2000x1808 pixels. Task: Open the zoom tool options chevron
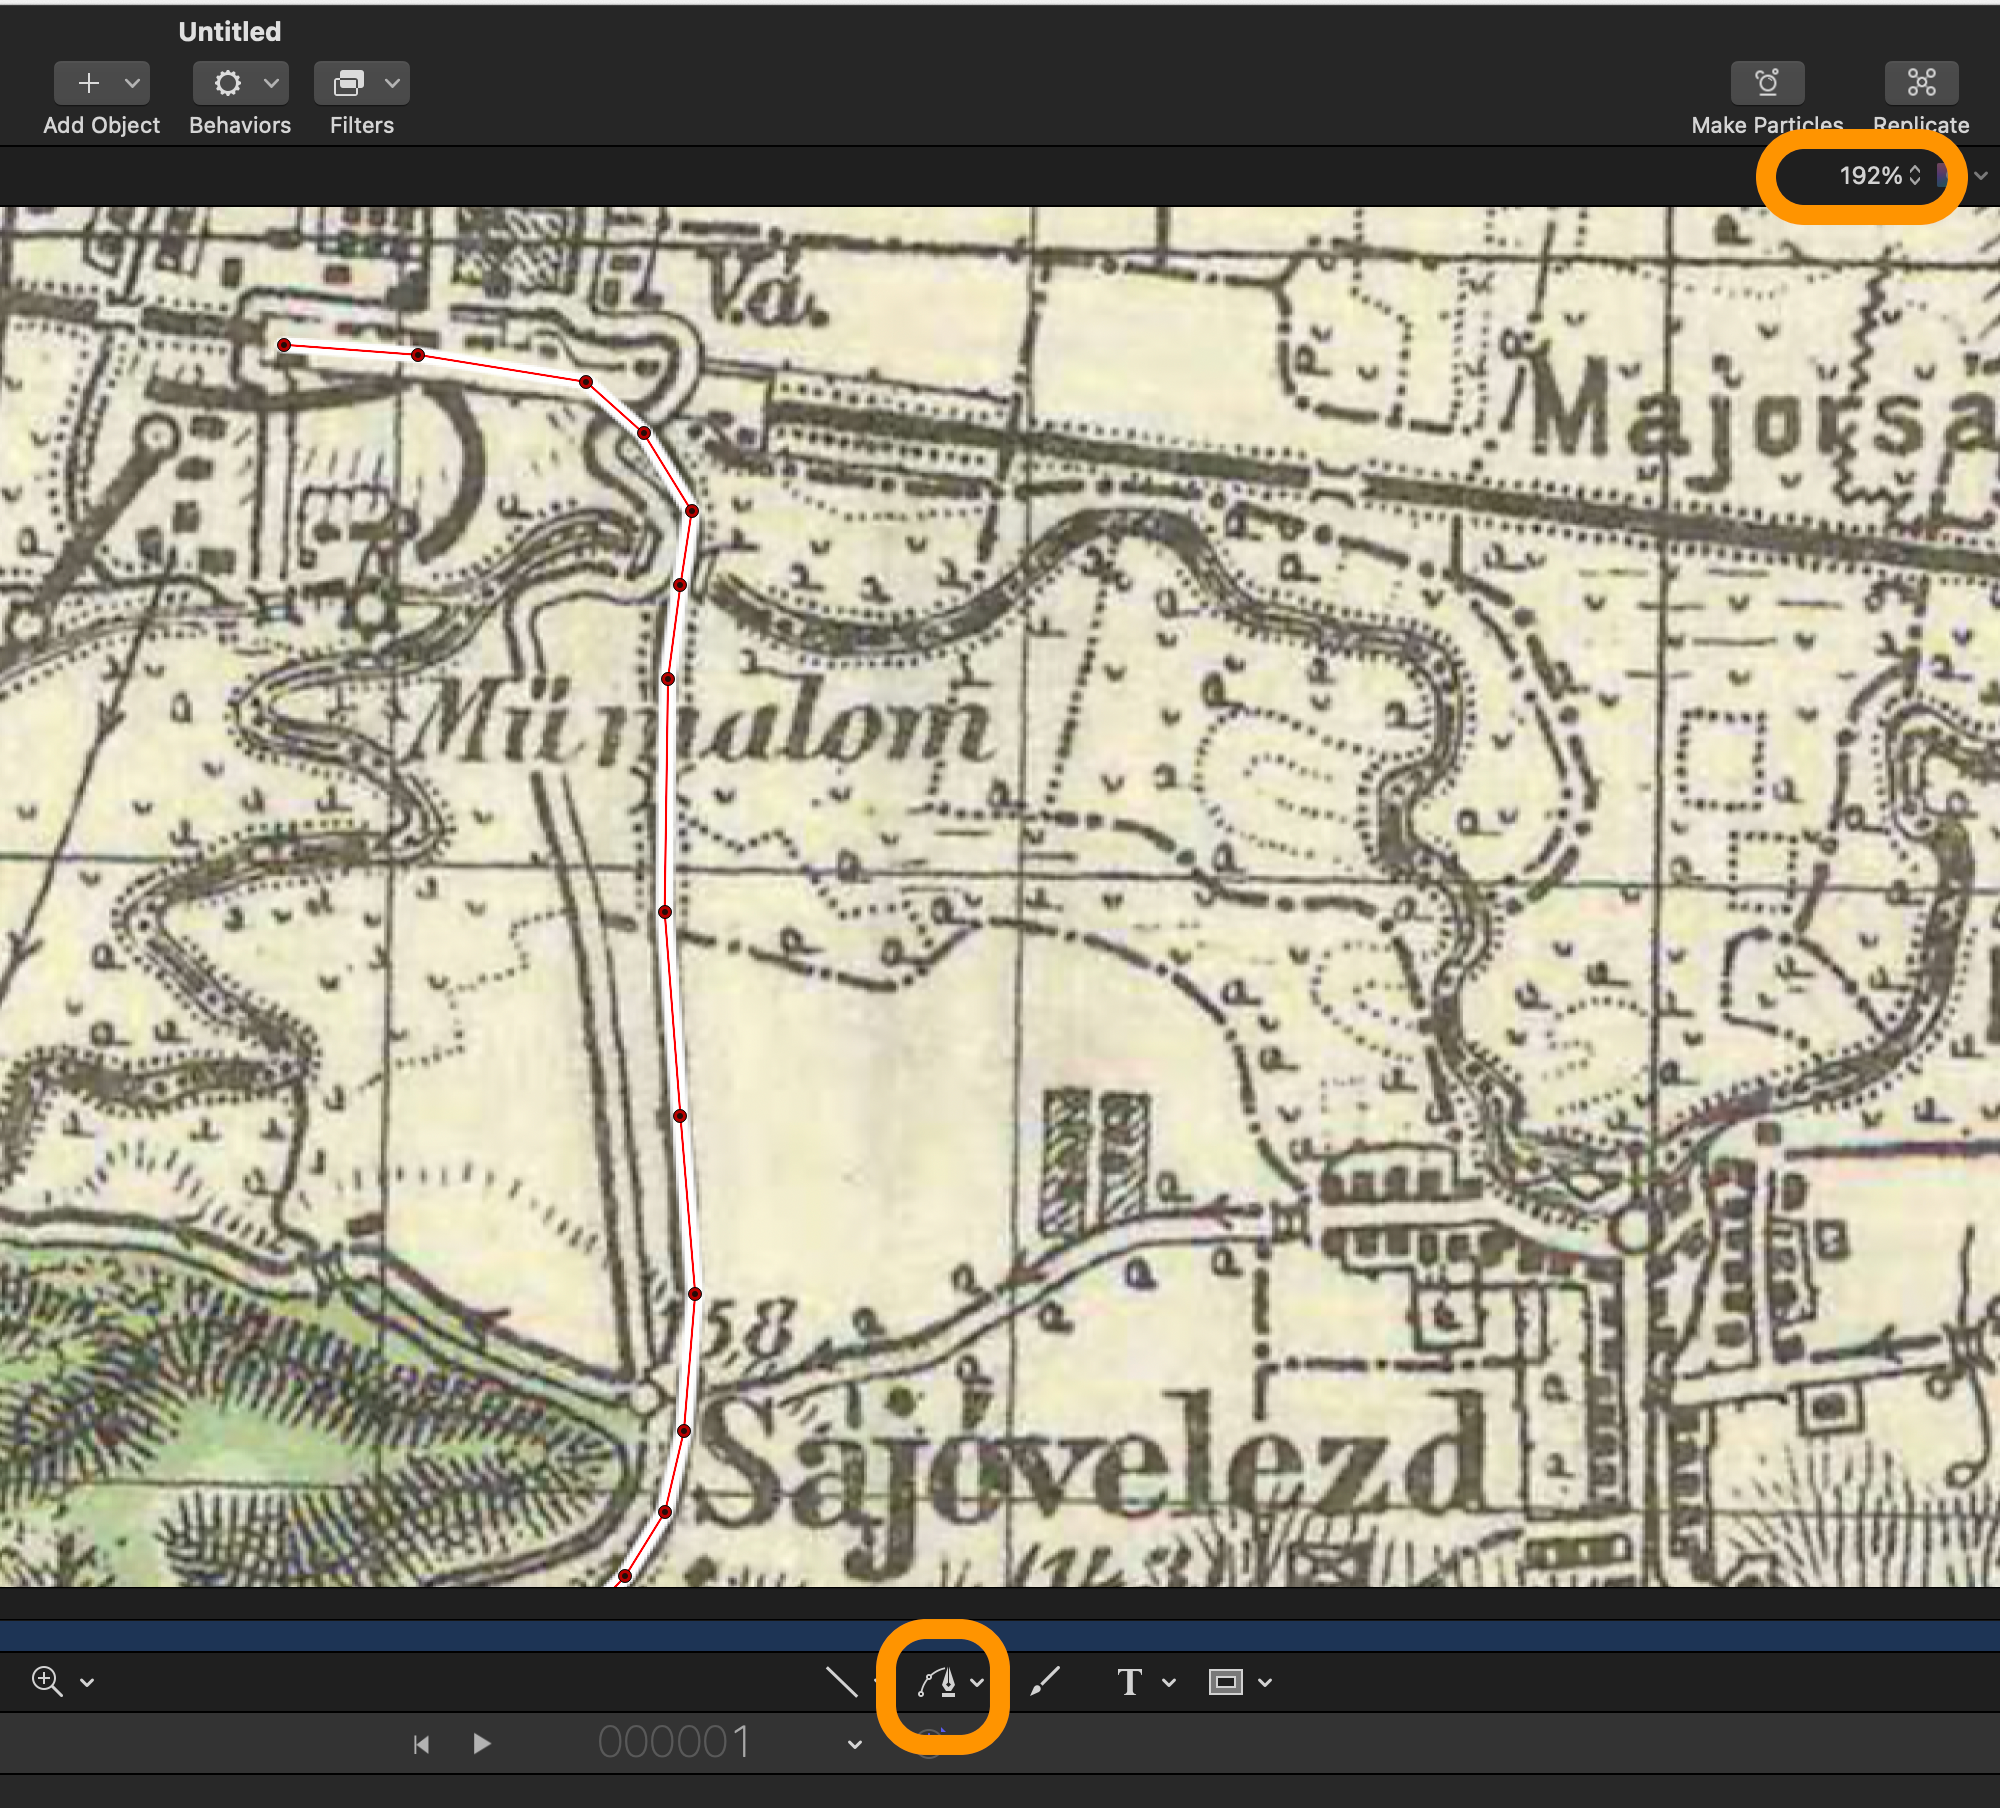tap(87, 1683)
